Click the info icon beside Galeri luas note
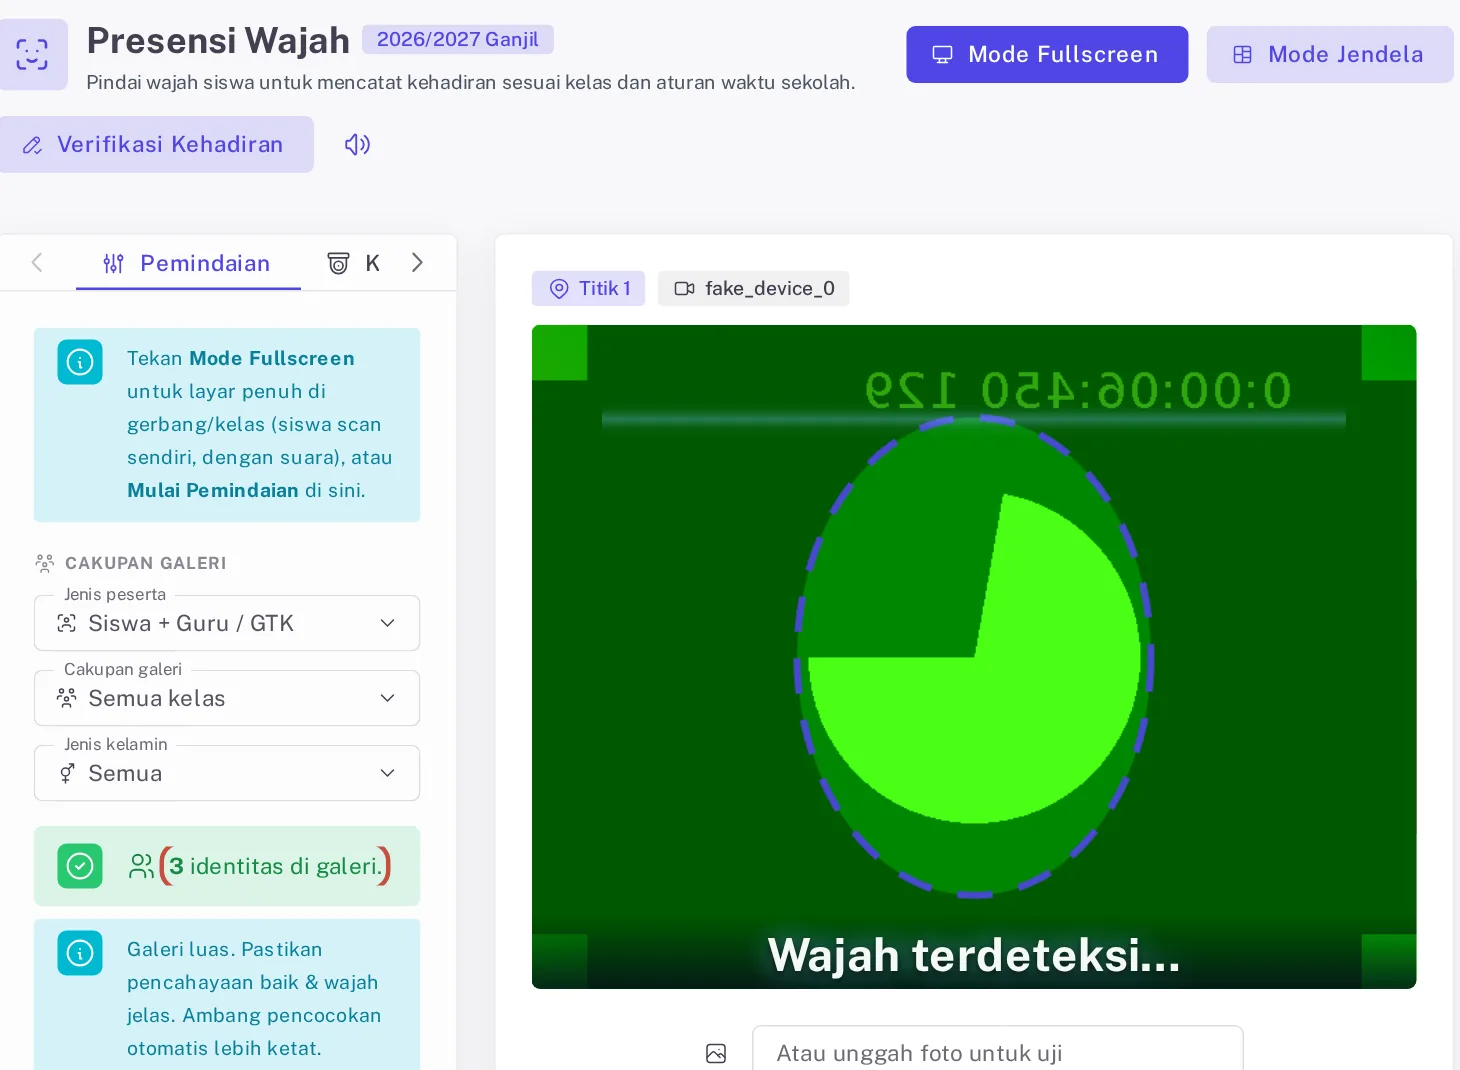 pos(80,953)
